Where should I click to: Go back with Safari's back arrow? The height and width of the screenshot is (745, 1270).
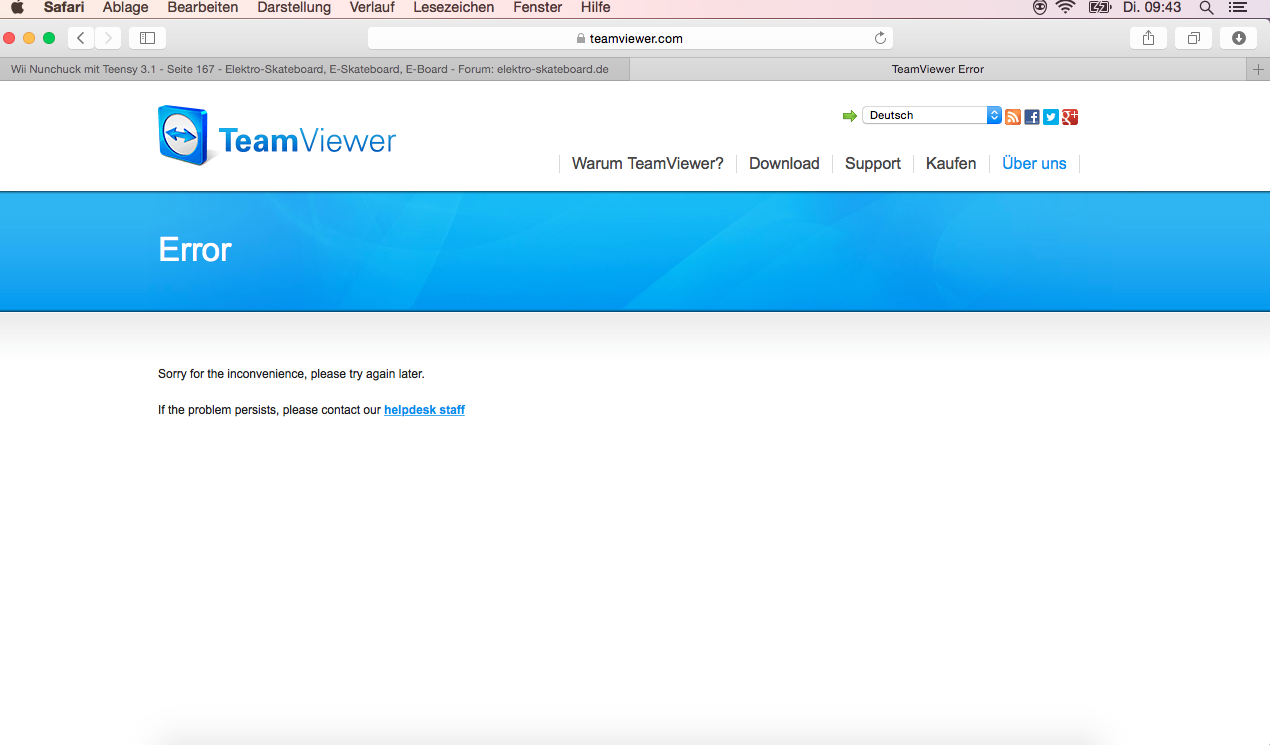click(x=81, y=38)
